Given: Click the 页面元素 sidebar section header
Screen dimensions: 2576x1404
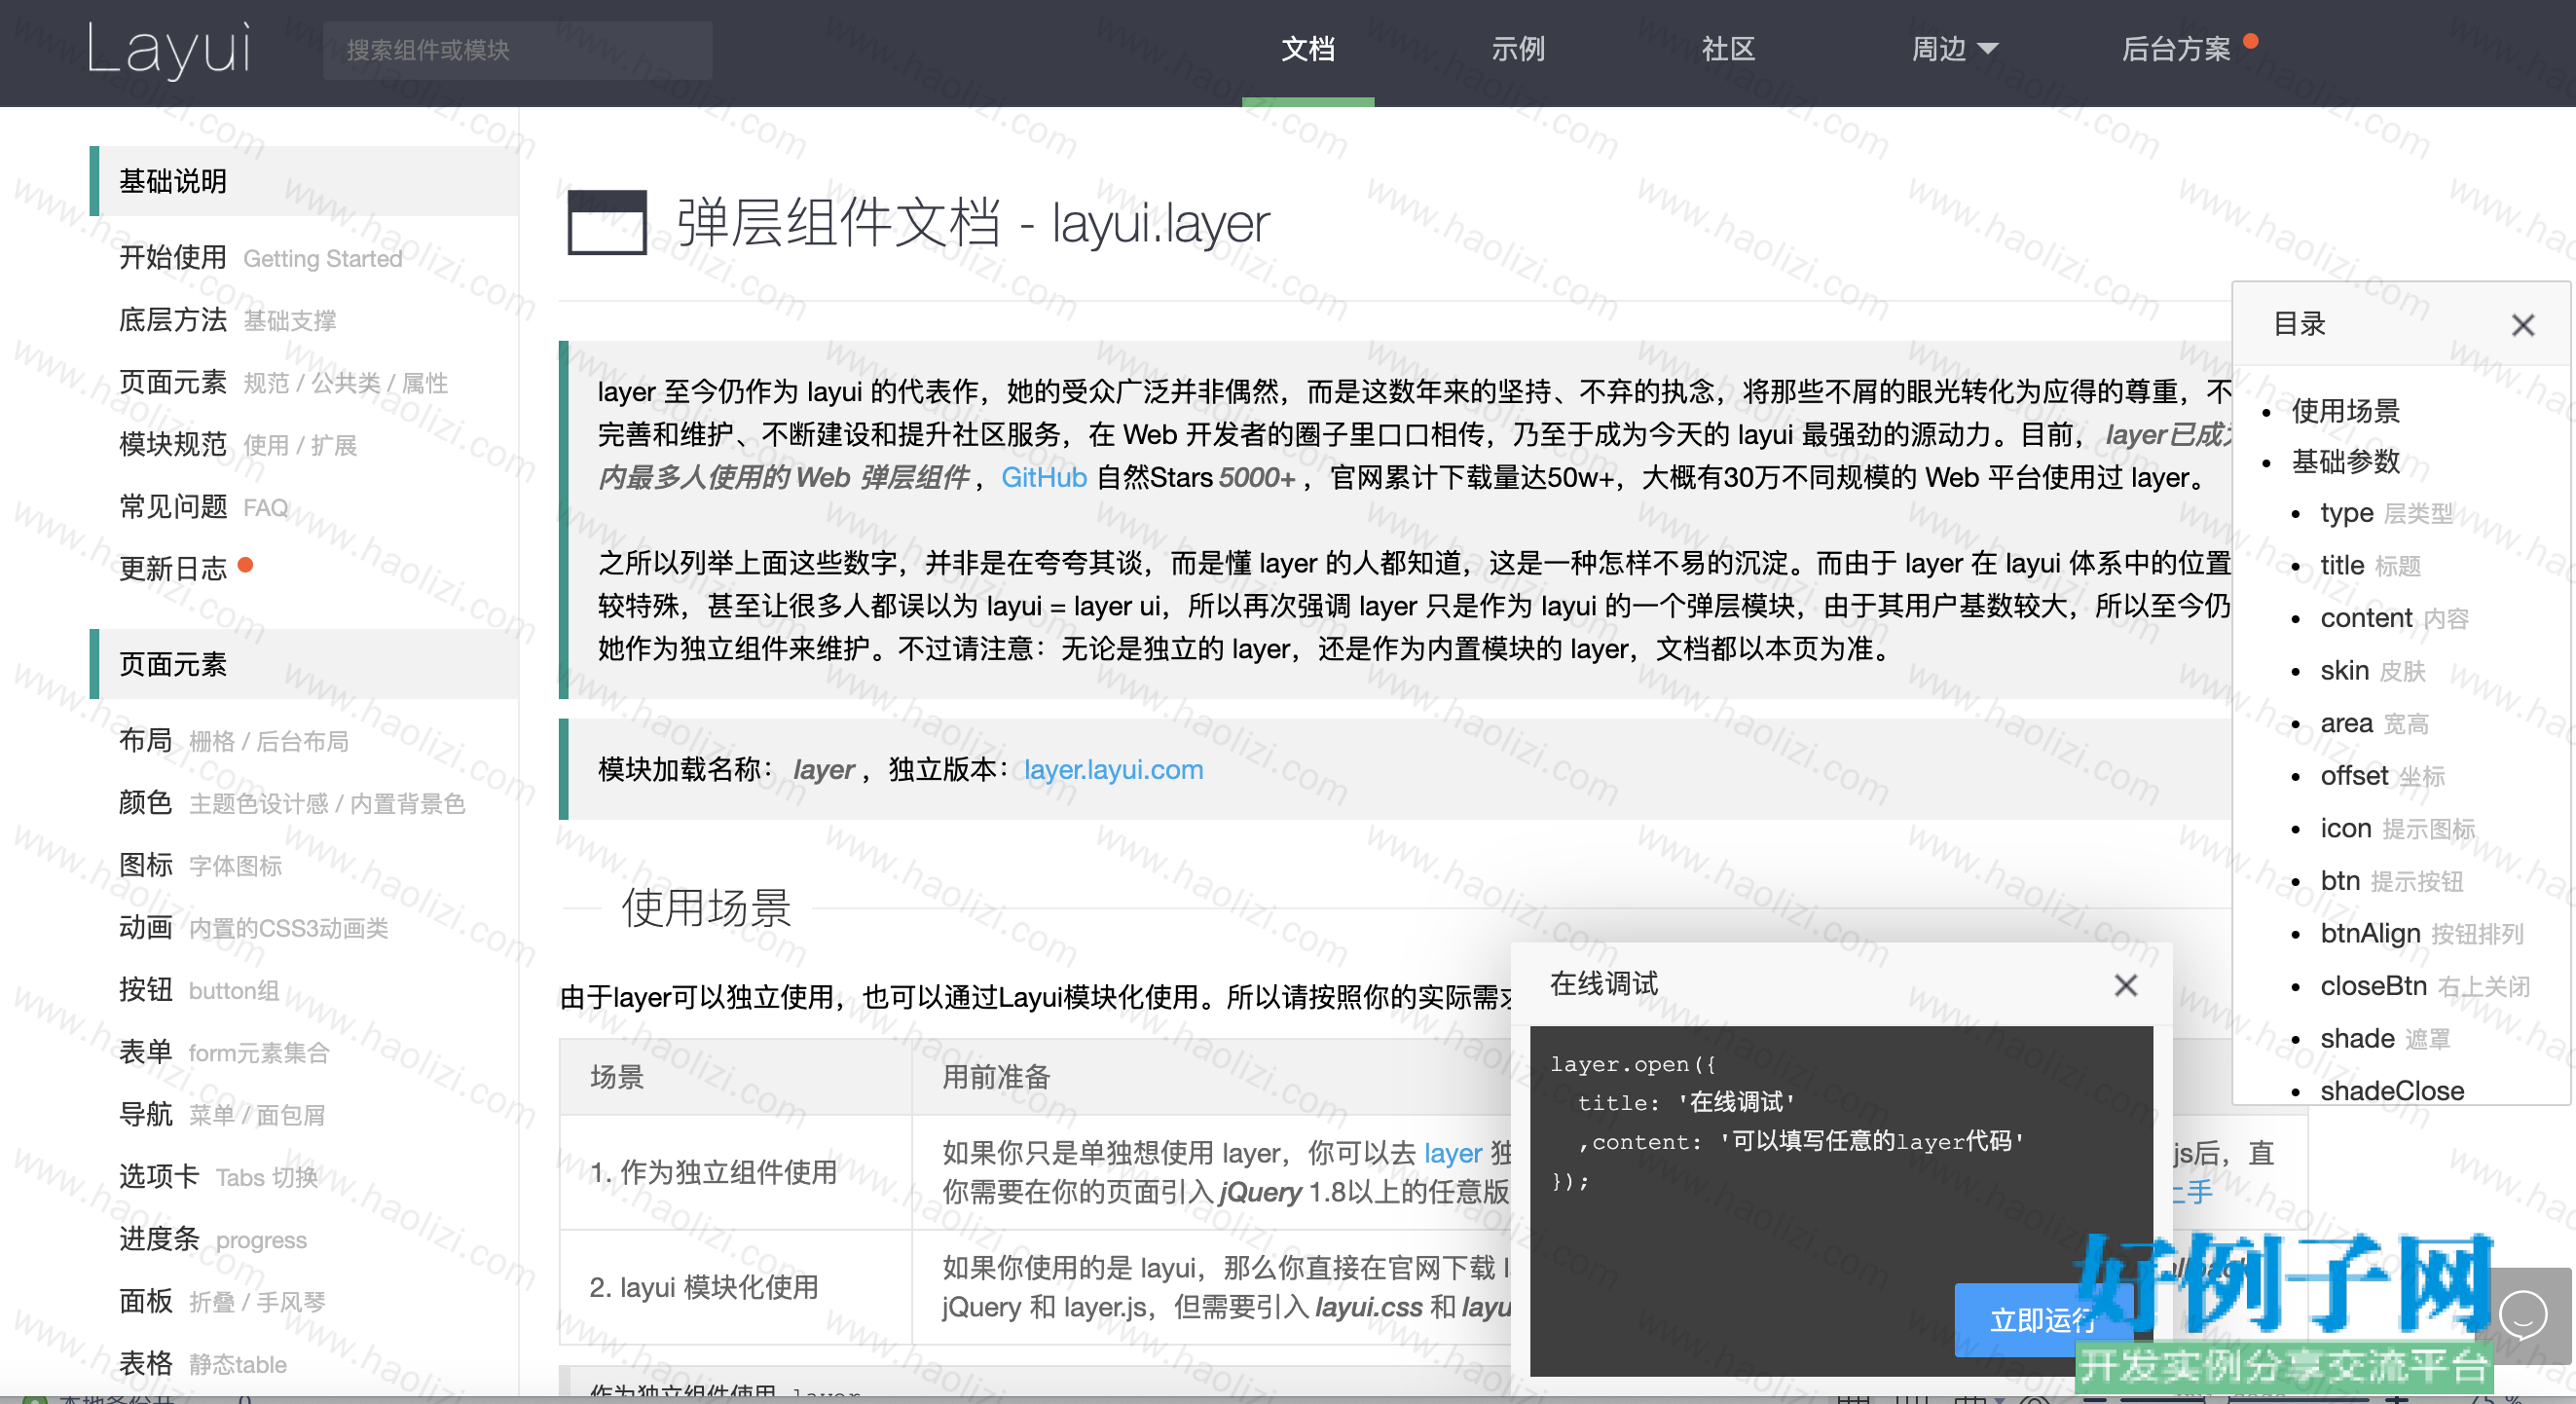Looking at the screenshot, I should 304,664.
